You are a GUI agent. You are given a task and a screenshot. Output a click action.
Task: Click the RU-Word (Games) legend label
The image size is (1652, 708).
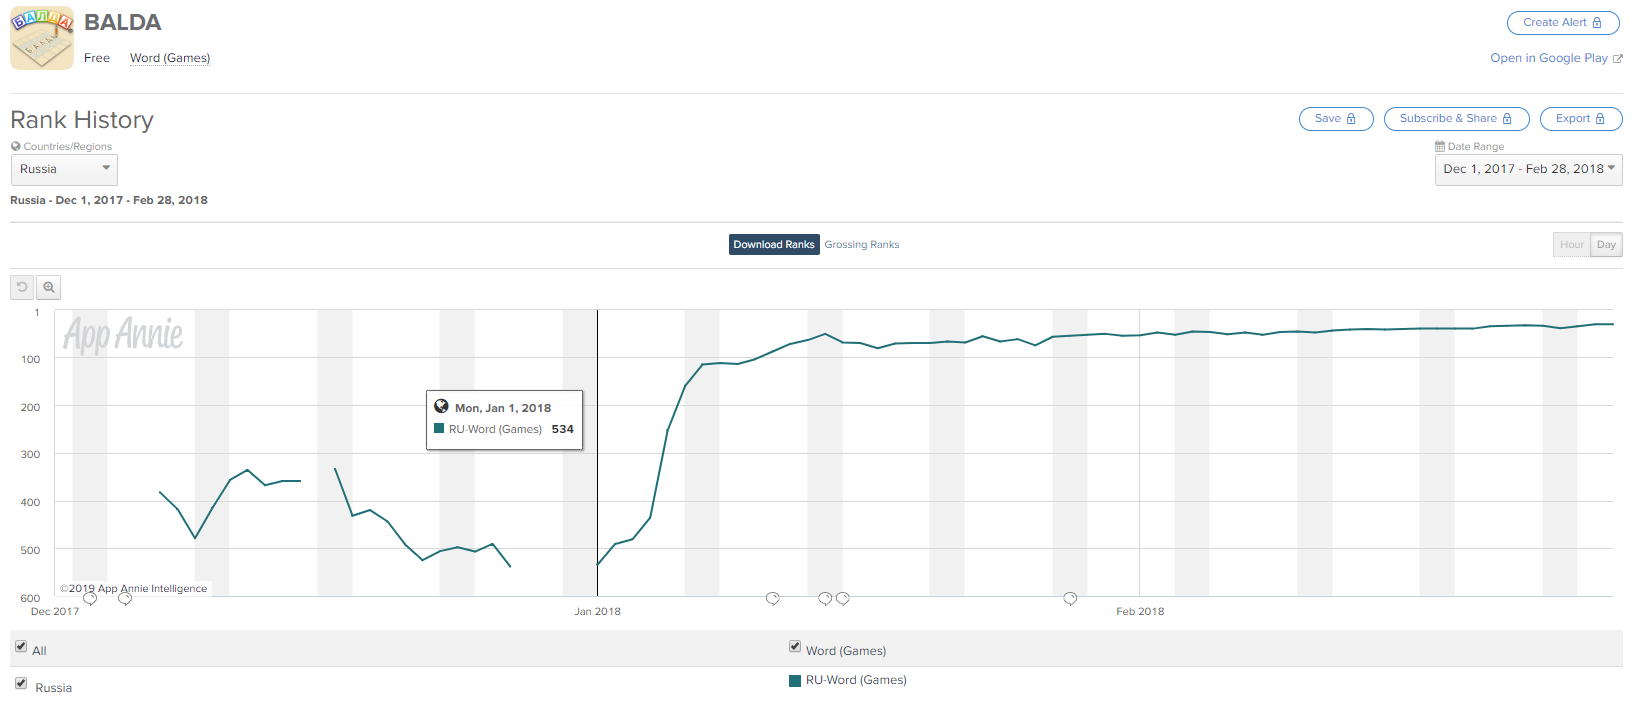coord(856,680)
